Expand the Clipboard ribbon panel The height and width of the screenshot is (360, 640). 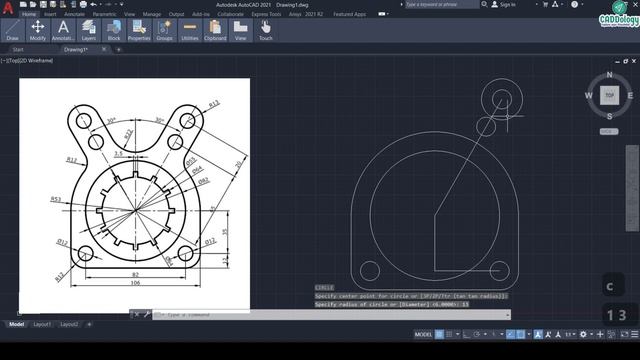pyautogui.click(x=215, y=30)
